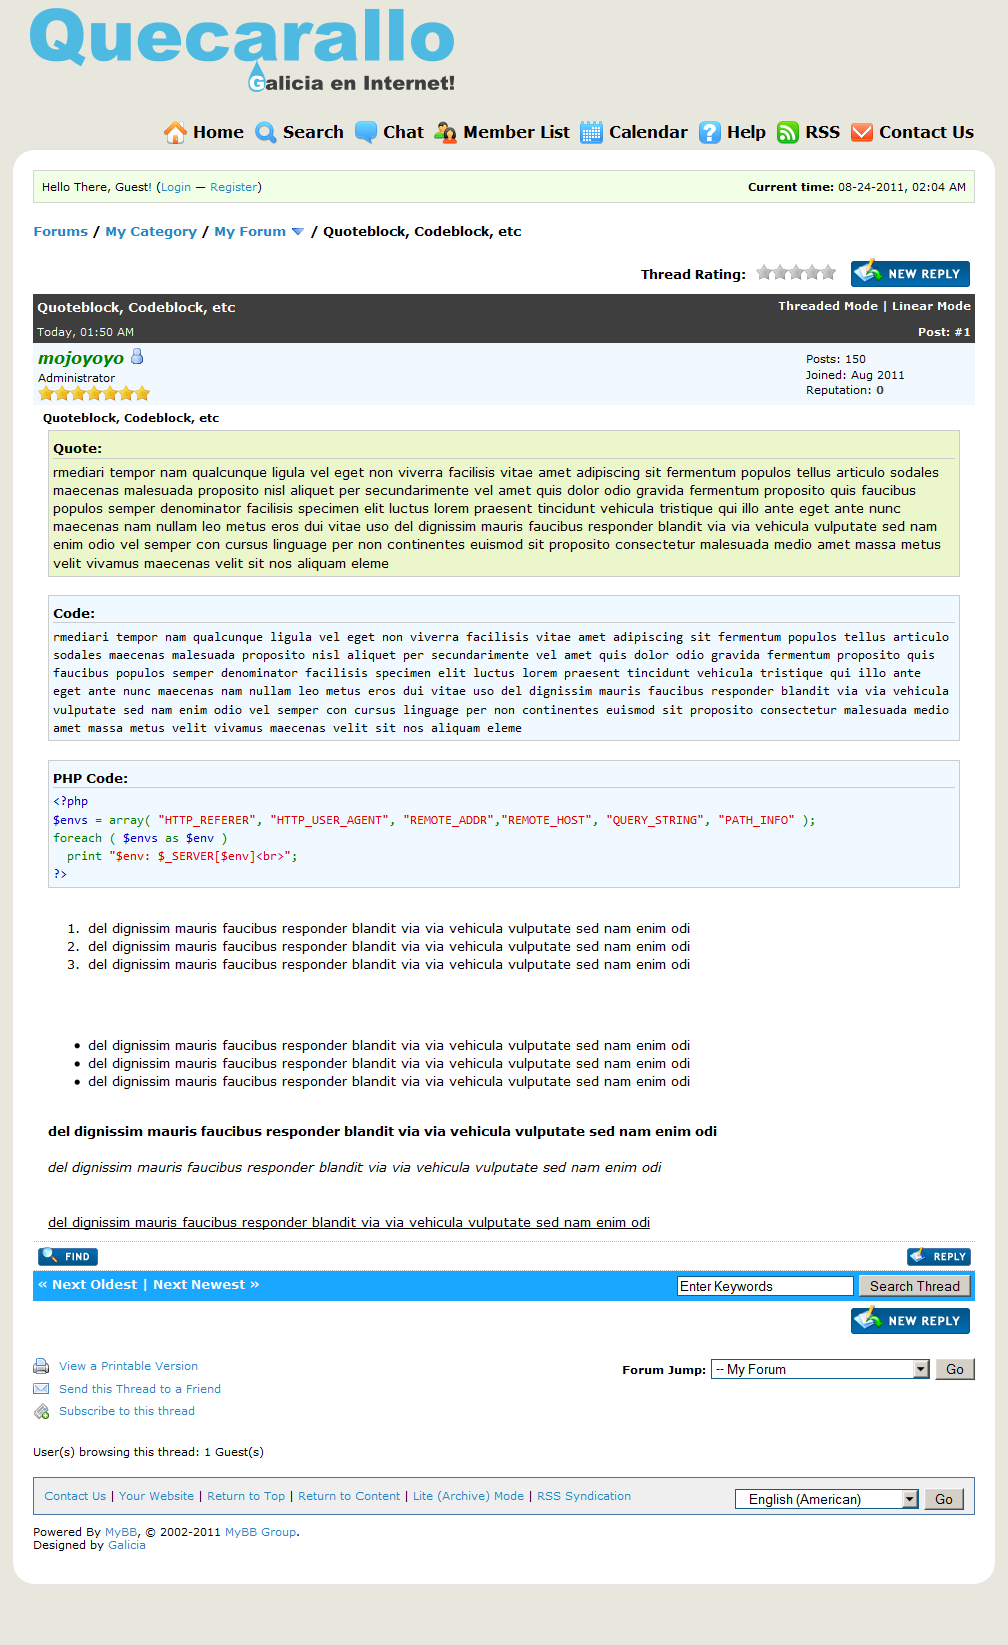Open the Forum Jump dropdown

click(x=820, y=1369)
